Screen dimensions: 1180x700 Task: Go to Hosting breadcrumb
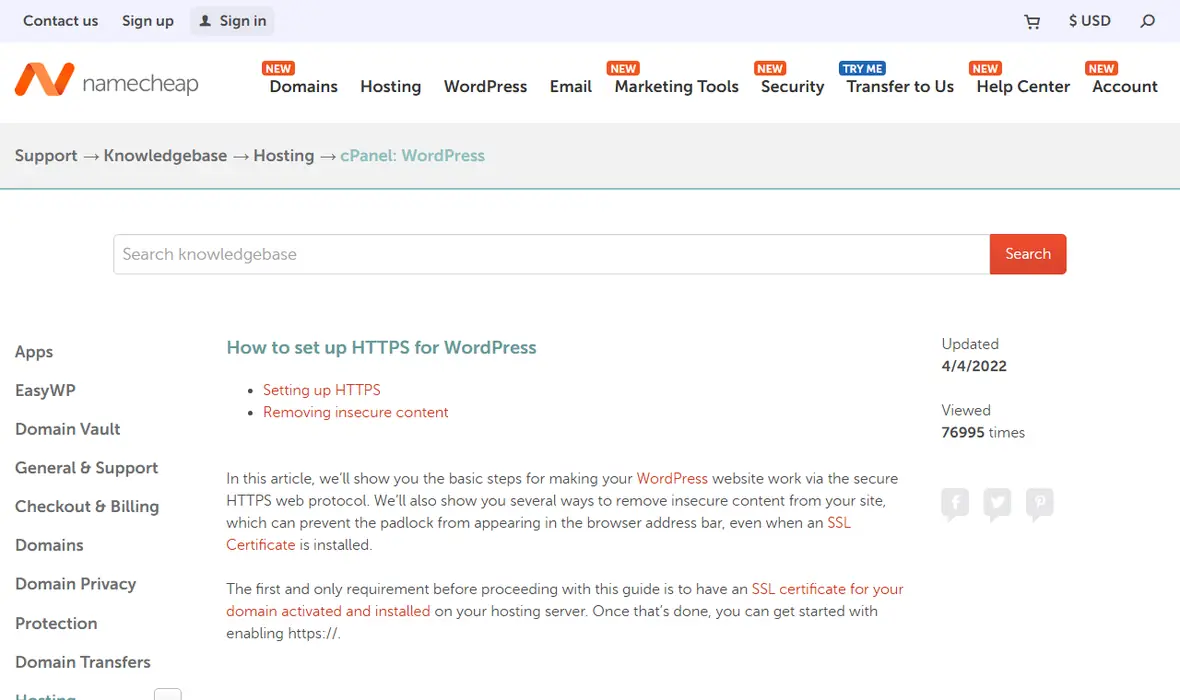click(284, 156)
